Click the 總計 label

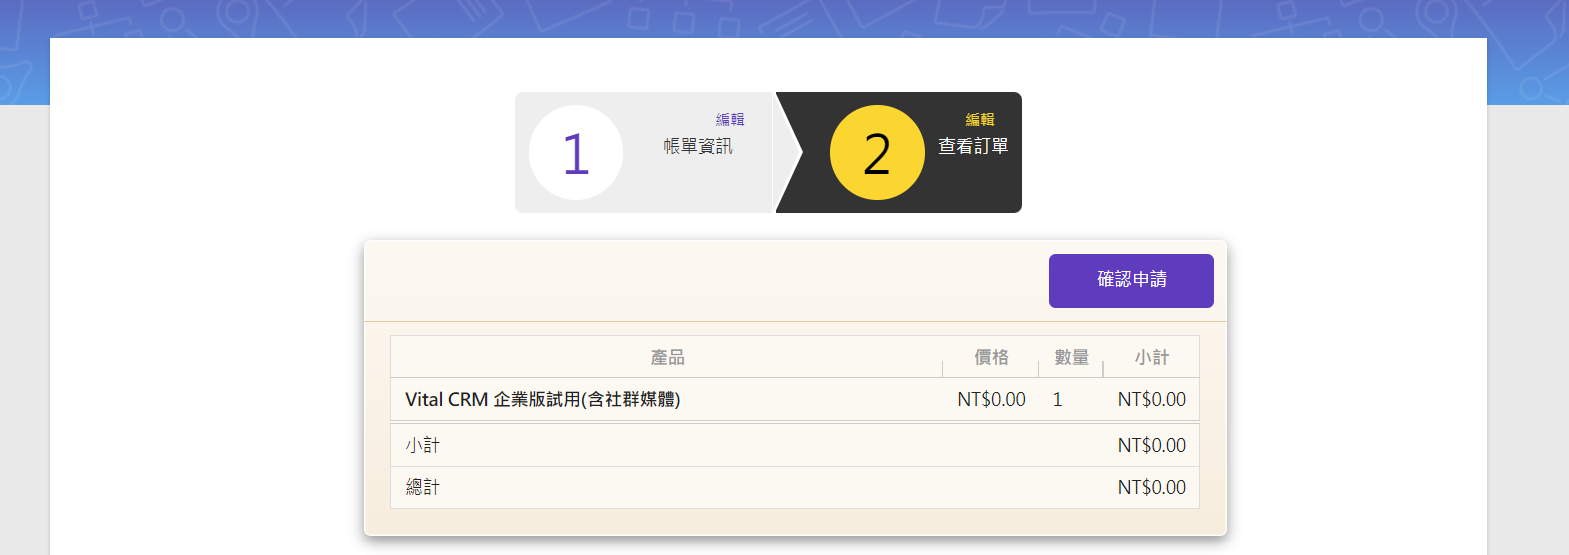point(422,488)
